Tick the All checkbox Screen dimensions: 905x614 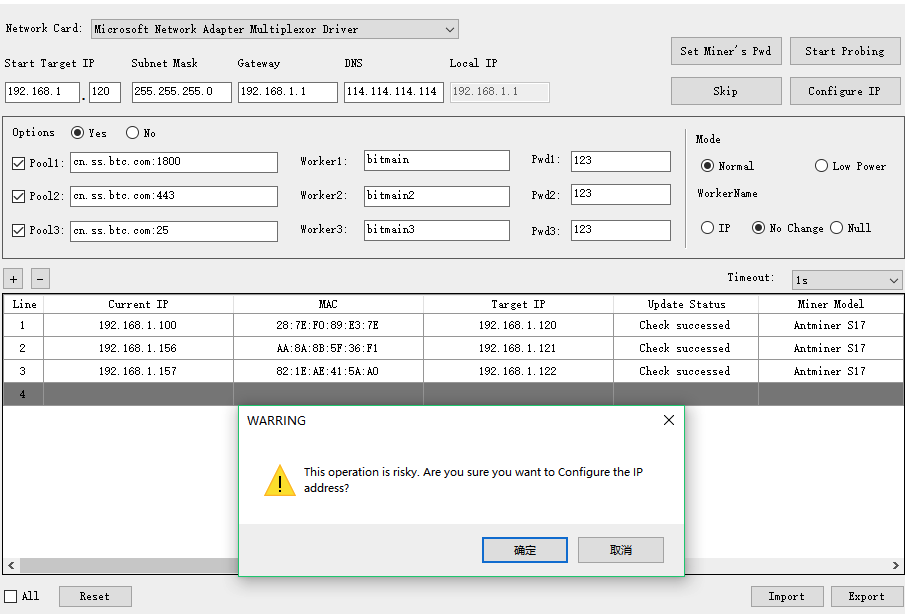pyautogui.click(x=10, y=596)
